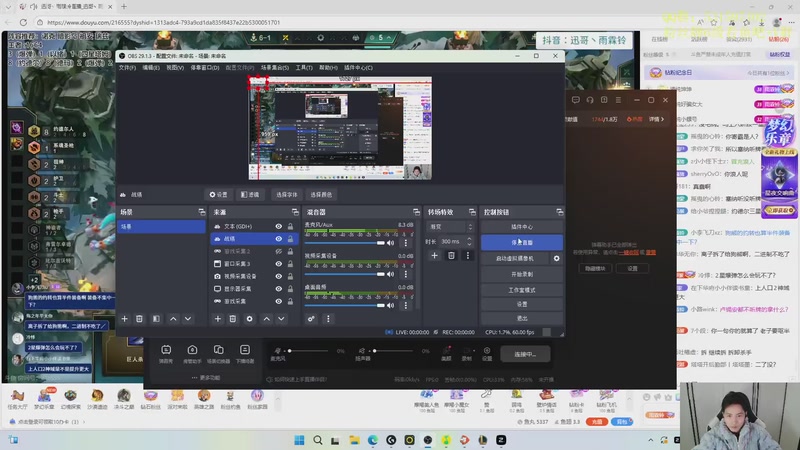Open the 视图(V) menu in OBS
The image size is (800, 450).
(175, 67)
